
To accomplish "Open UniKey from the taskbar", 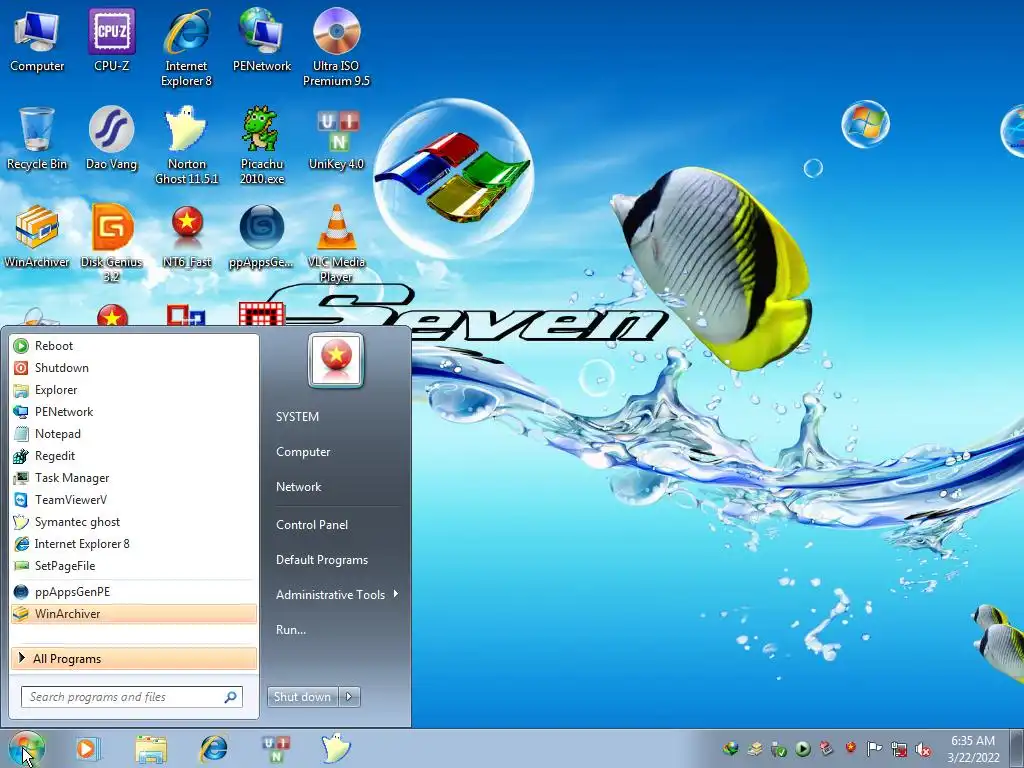I will (276, 748).
